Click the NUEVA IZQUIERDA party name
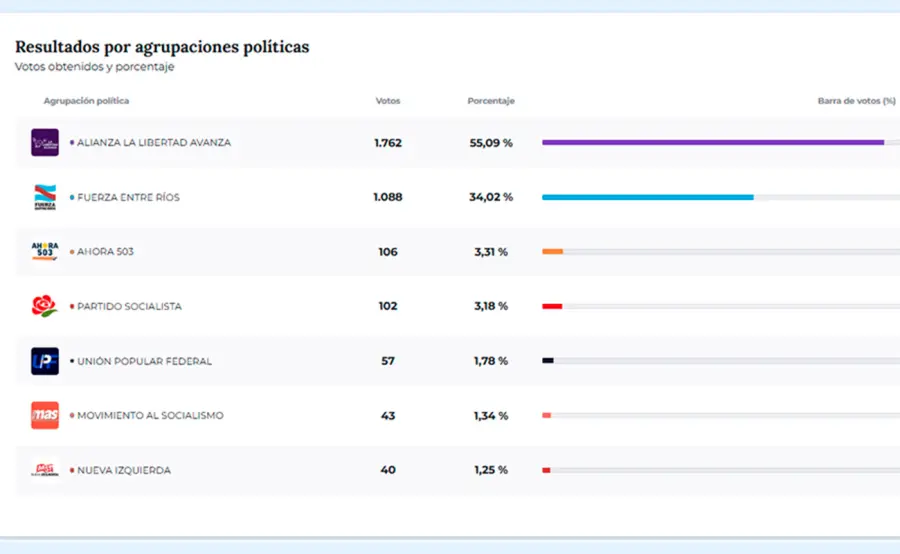 coord(124,470)
